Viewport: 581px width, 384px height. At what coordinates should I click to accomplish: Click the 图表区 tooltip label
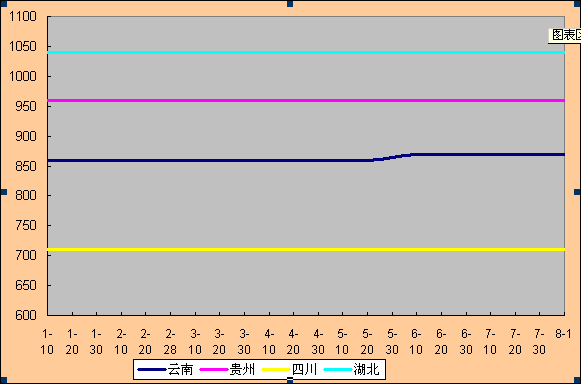click(x=565, y=35)
